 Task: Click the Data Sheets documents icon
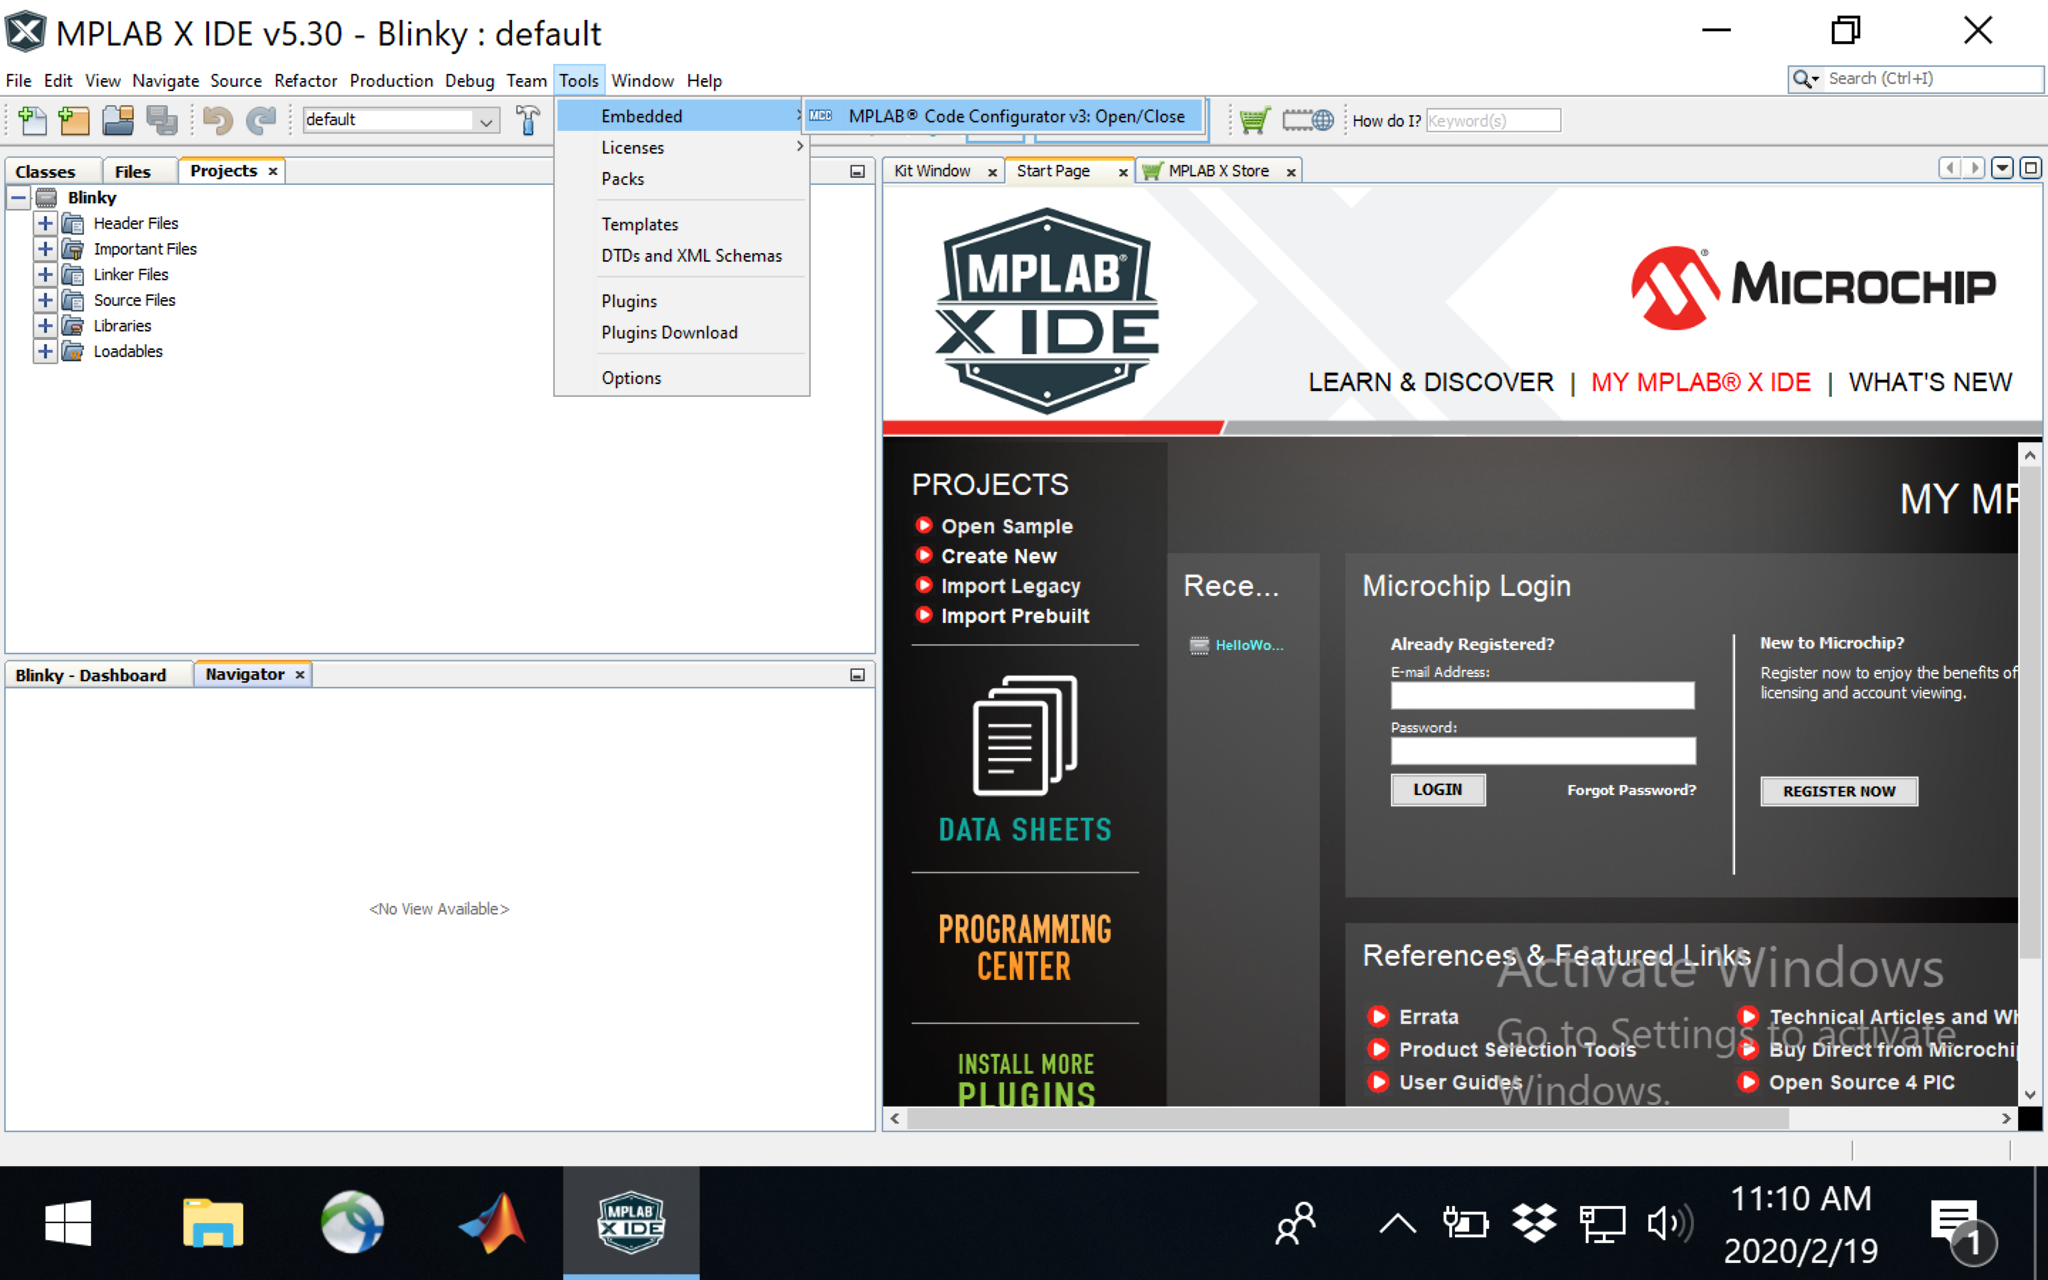(x=1025, y=736)
